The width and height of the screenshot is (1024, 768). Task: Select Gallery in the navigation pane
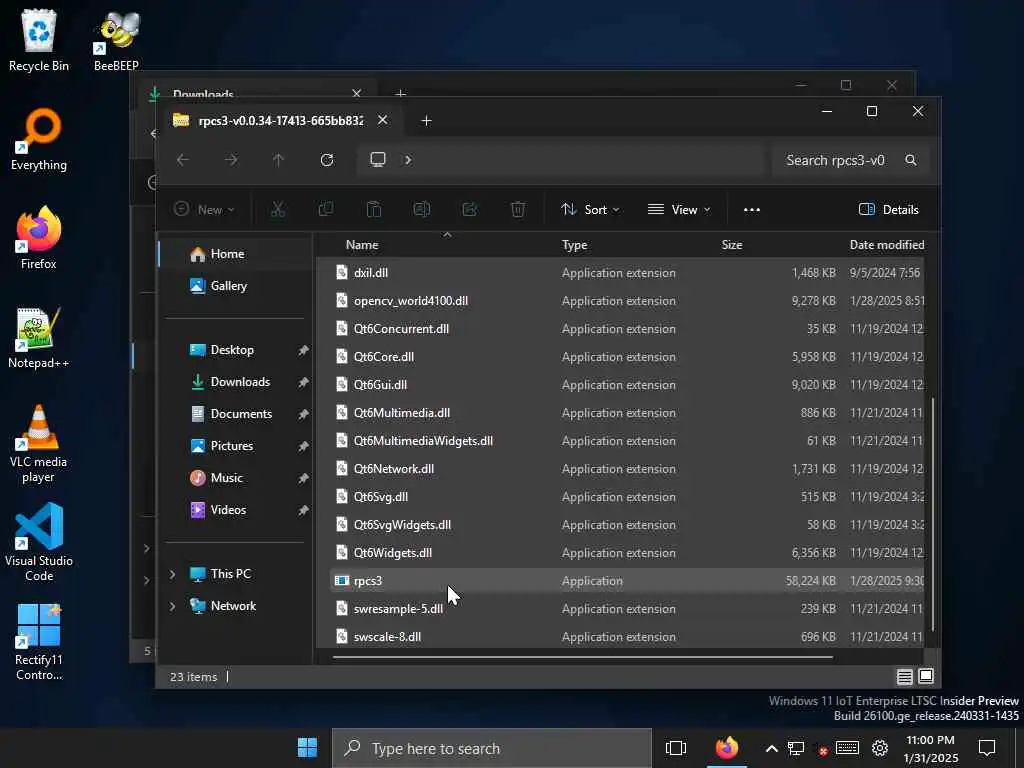coord(235,286)
